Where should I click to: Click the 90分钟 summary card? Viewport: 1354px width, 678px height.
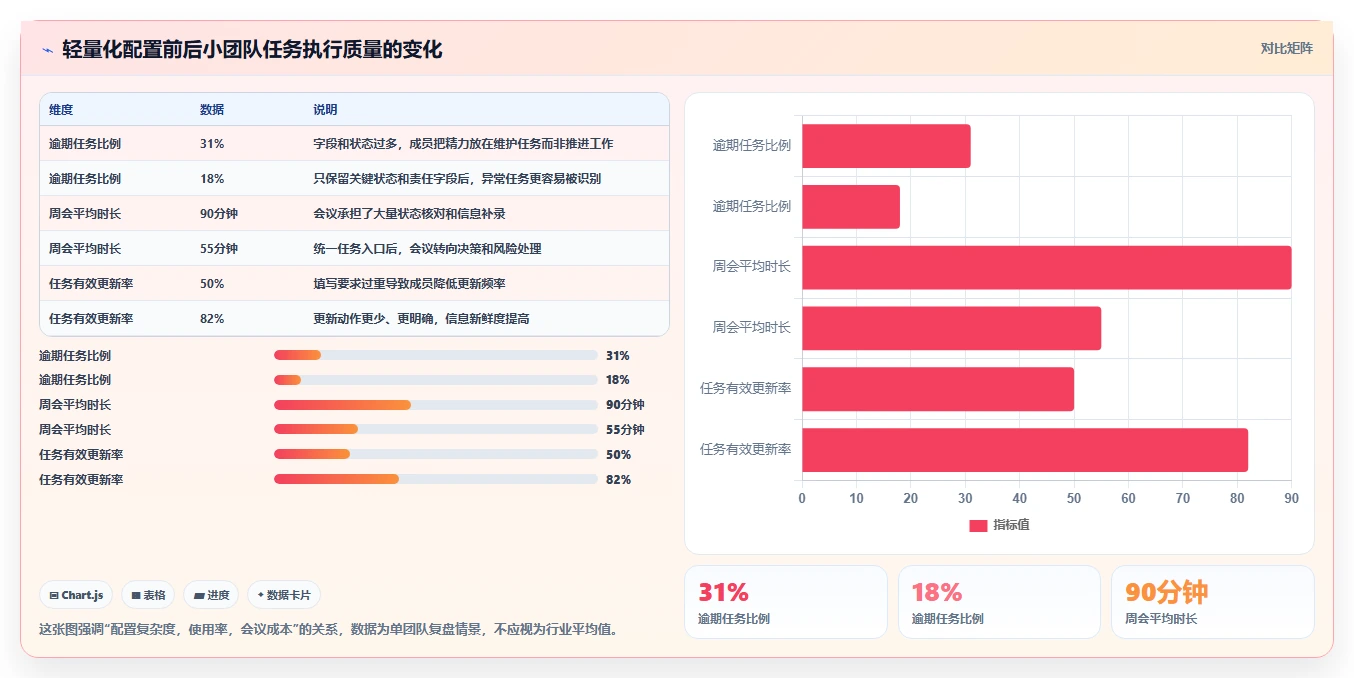tap(1213, 602)
